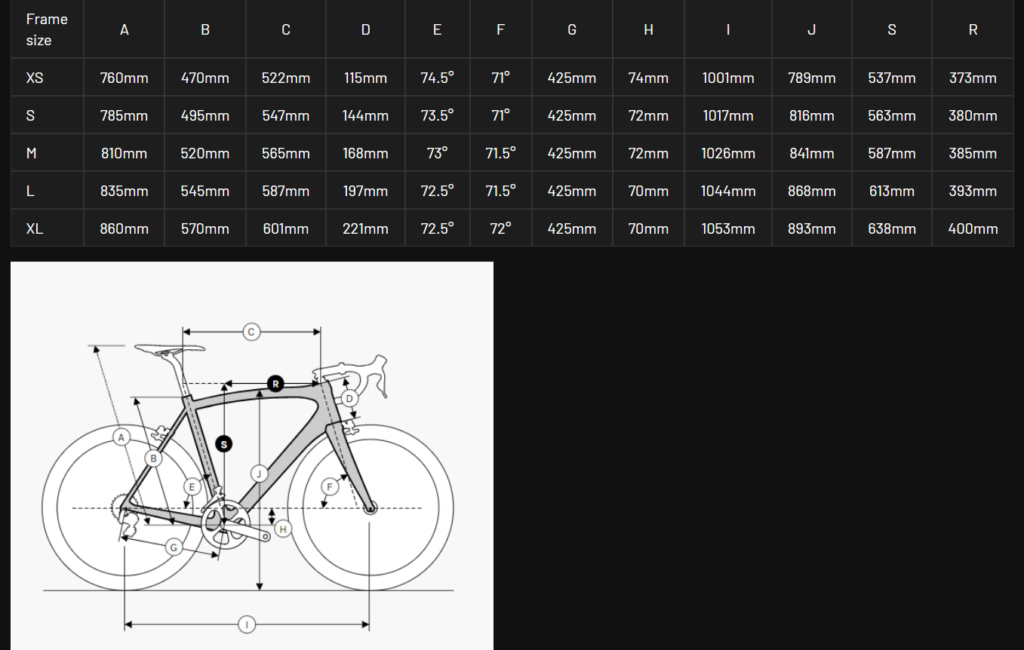This screenshot has width=1024, height=650.
Task: Click the 400mm cell in the XL row
Action: [973, 229]
